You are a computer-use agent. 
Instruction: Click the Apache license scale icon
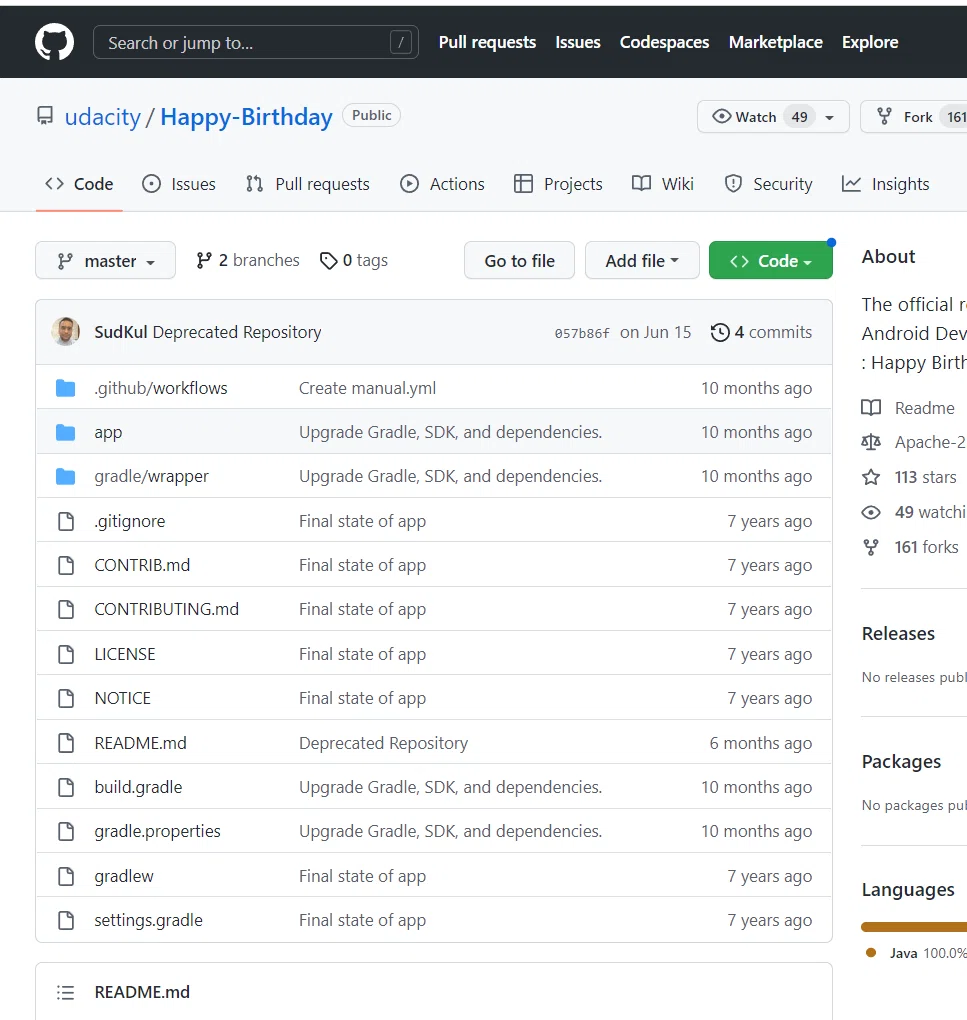click(x=871, y=443)
